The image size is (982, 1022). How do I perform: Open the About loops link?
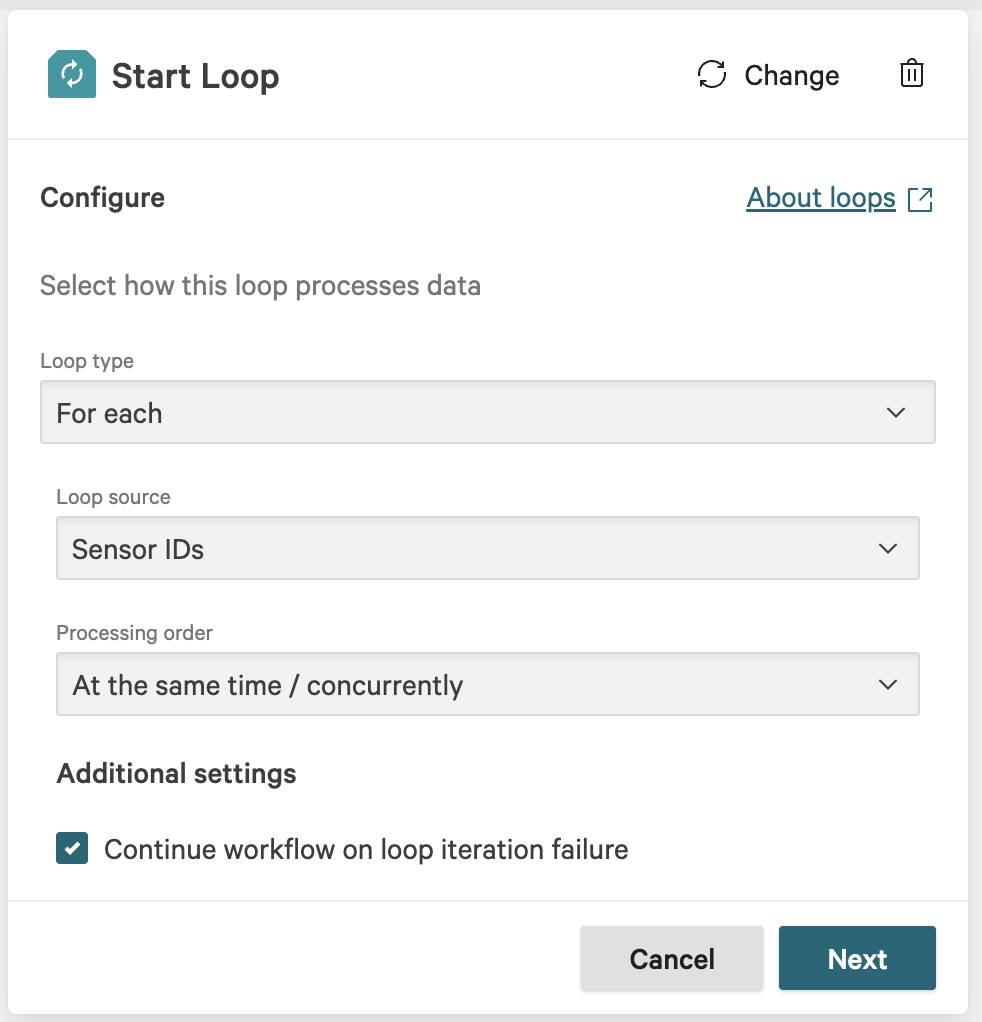[x=821, y=198]
